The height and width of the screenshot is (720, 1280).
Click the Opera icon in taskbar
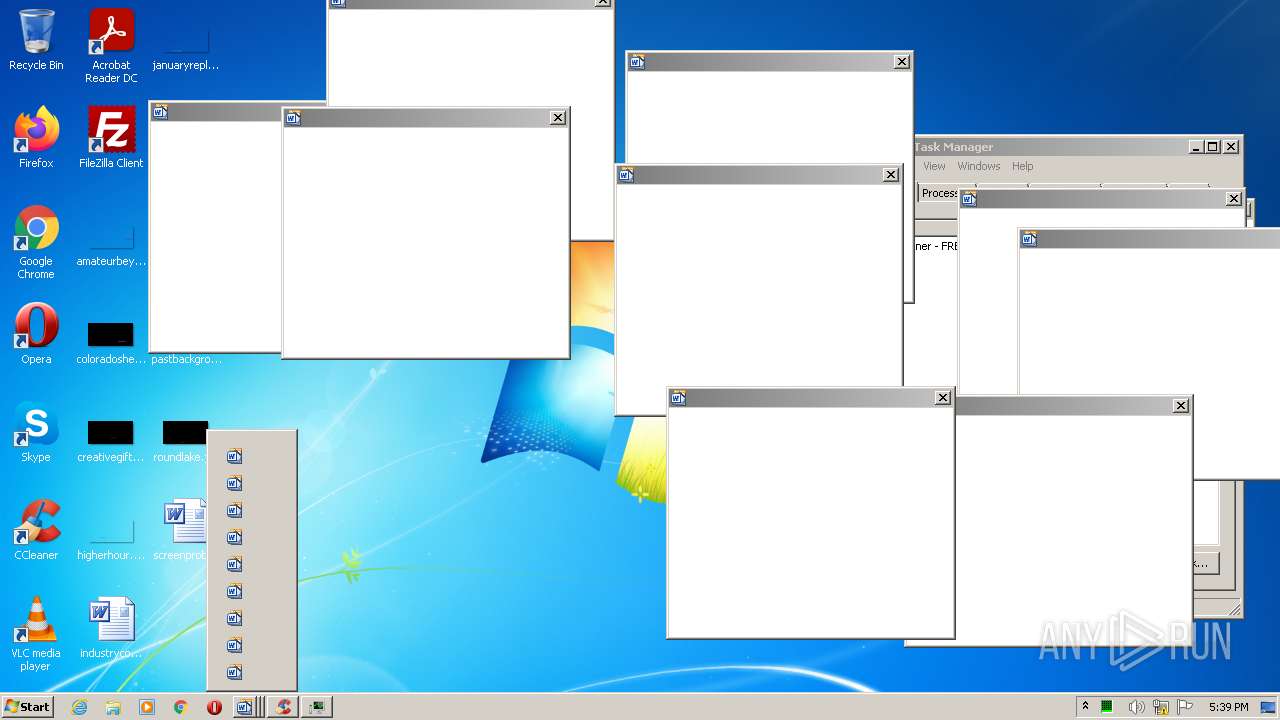pos(214,707)
